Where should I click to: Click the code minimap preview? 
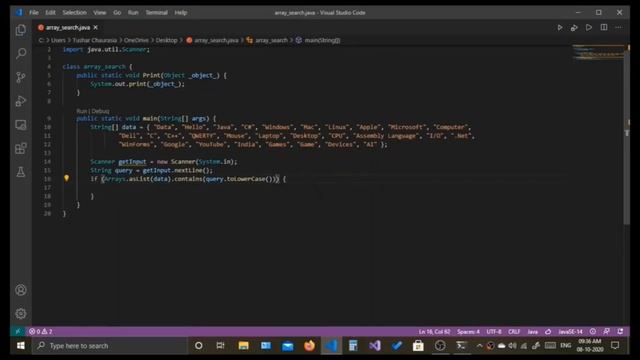(x=598, y=53)
